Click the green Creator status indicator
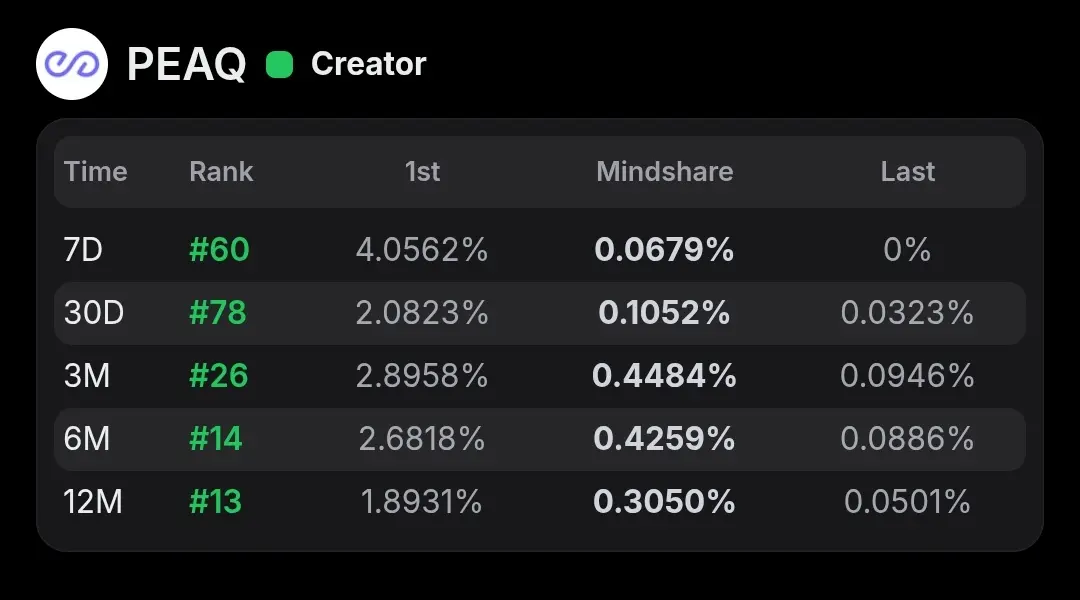 click(280, 65)
